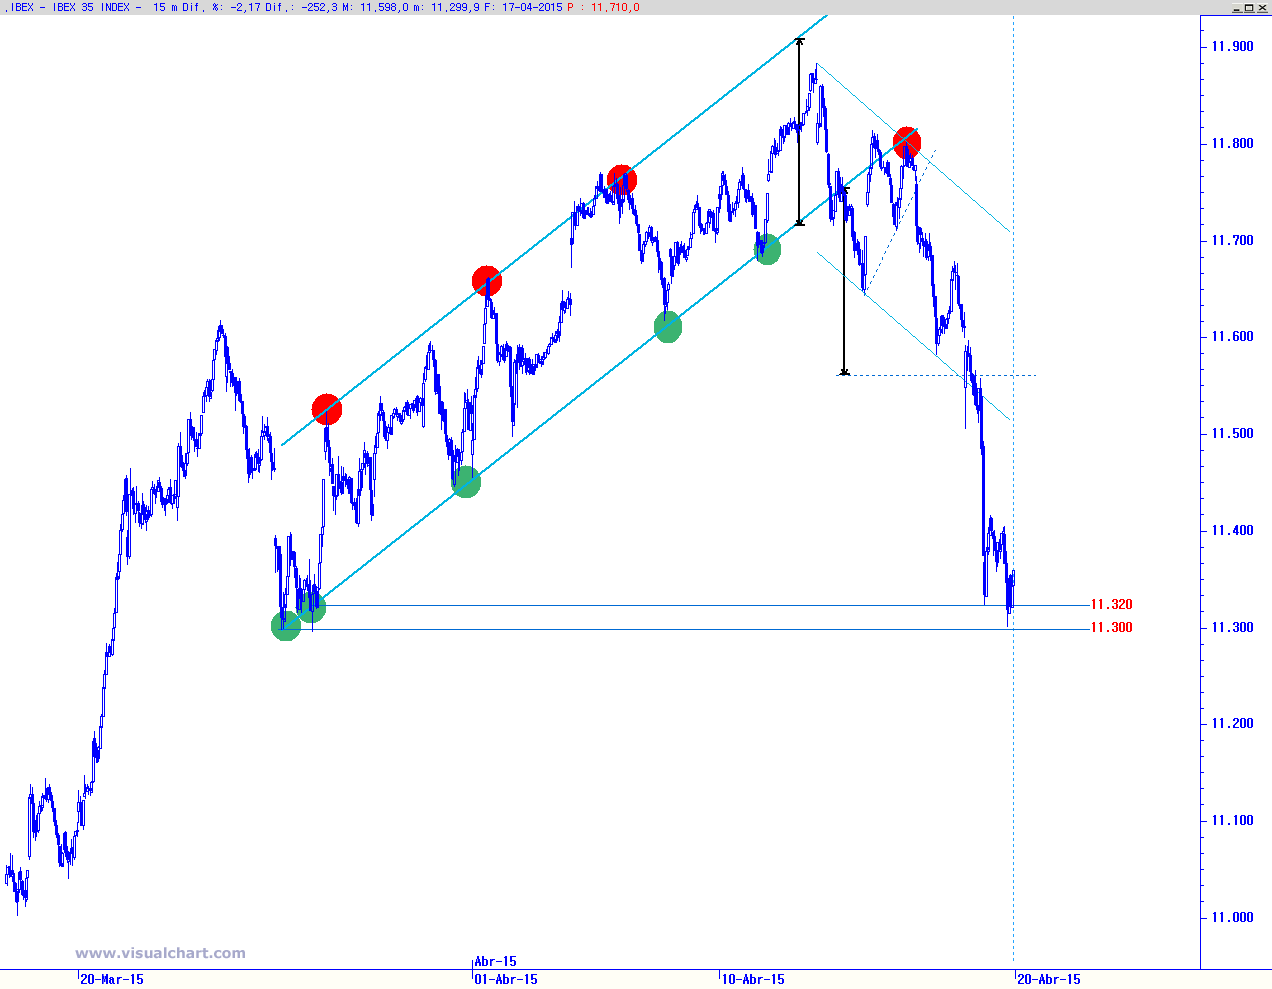Select the red '11.300' support level label
This screenshot has width=1272, height=989.
1111,627
